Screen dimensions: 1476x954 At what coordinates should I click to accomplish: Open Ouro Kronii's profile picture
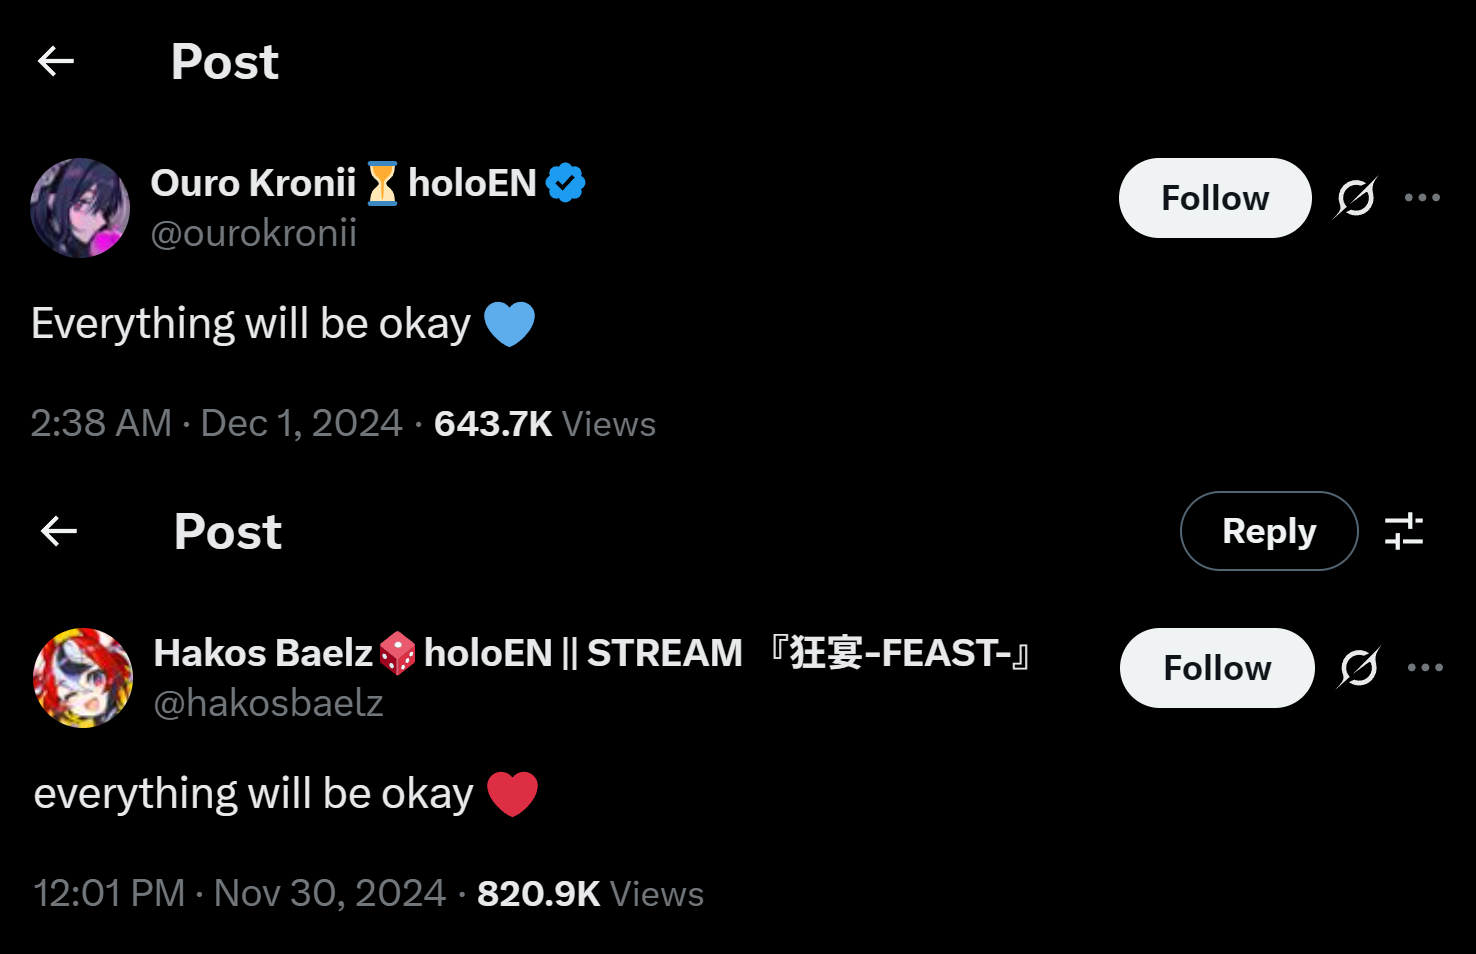point(80,208)
